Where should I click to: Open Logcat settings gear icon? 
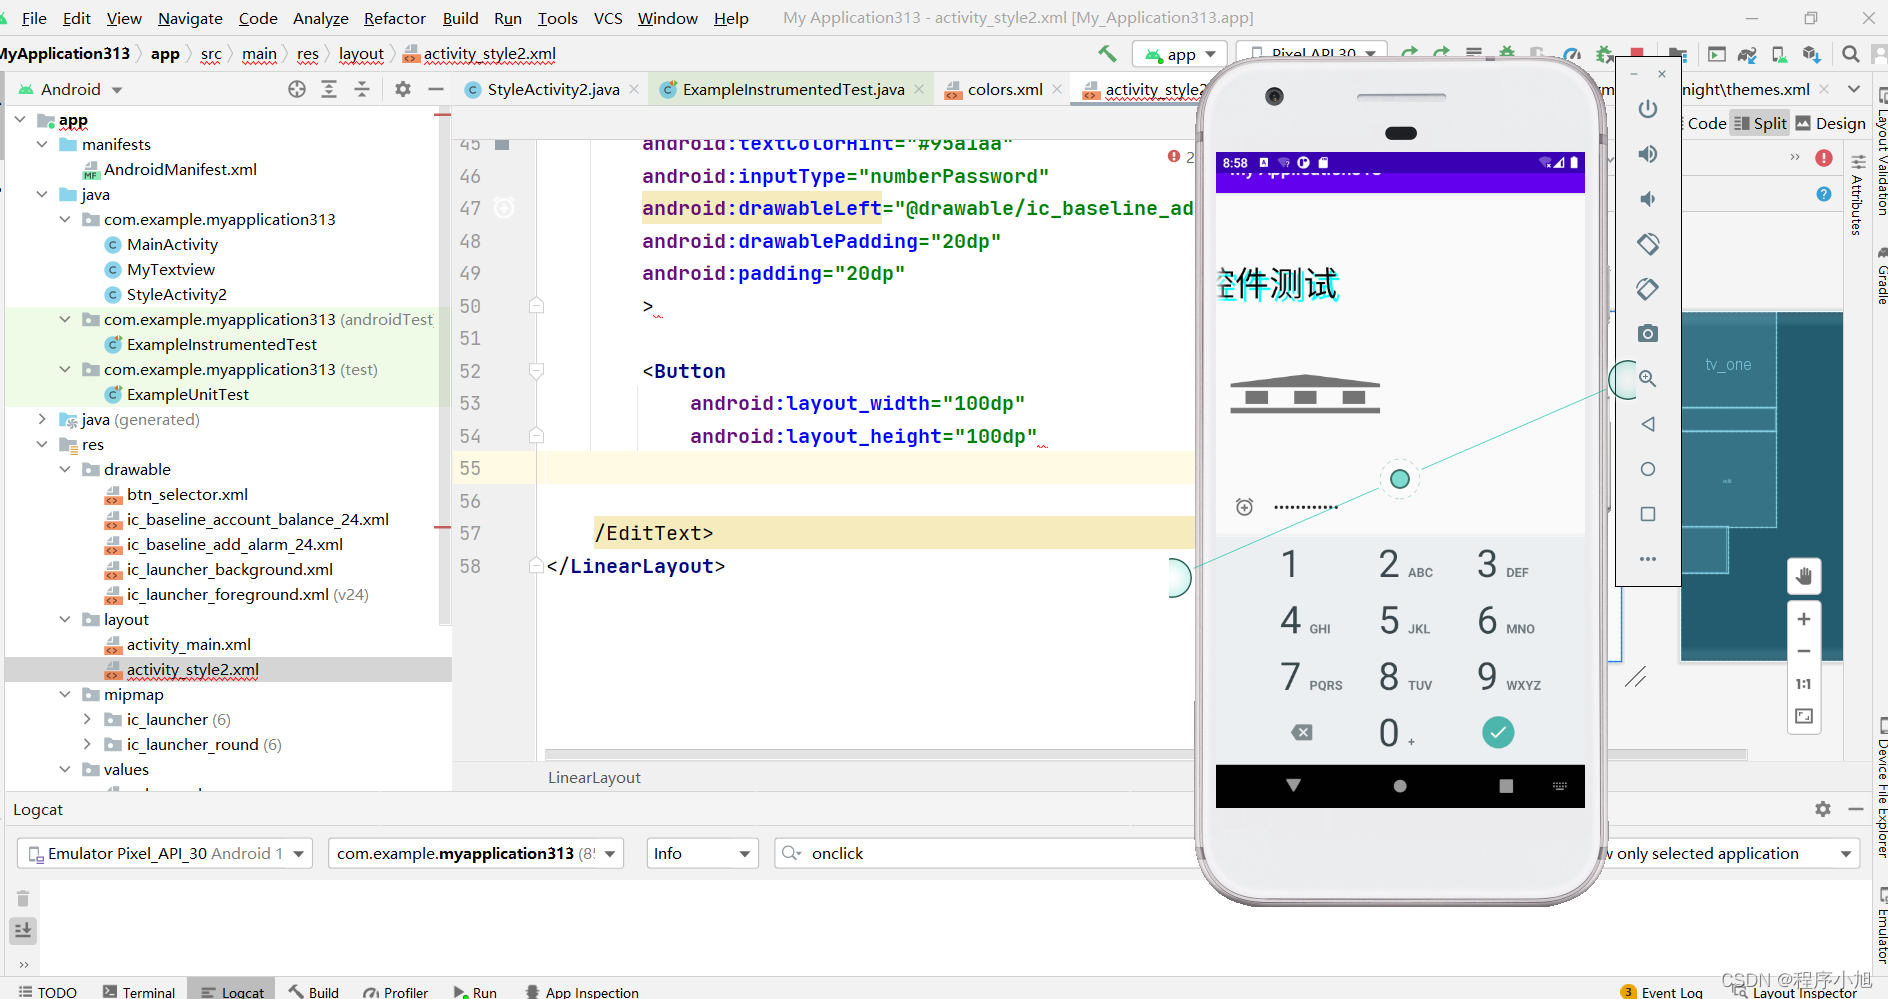coord(1823,809)
